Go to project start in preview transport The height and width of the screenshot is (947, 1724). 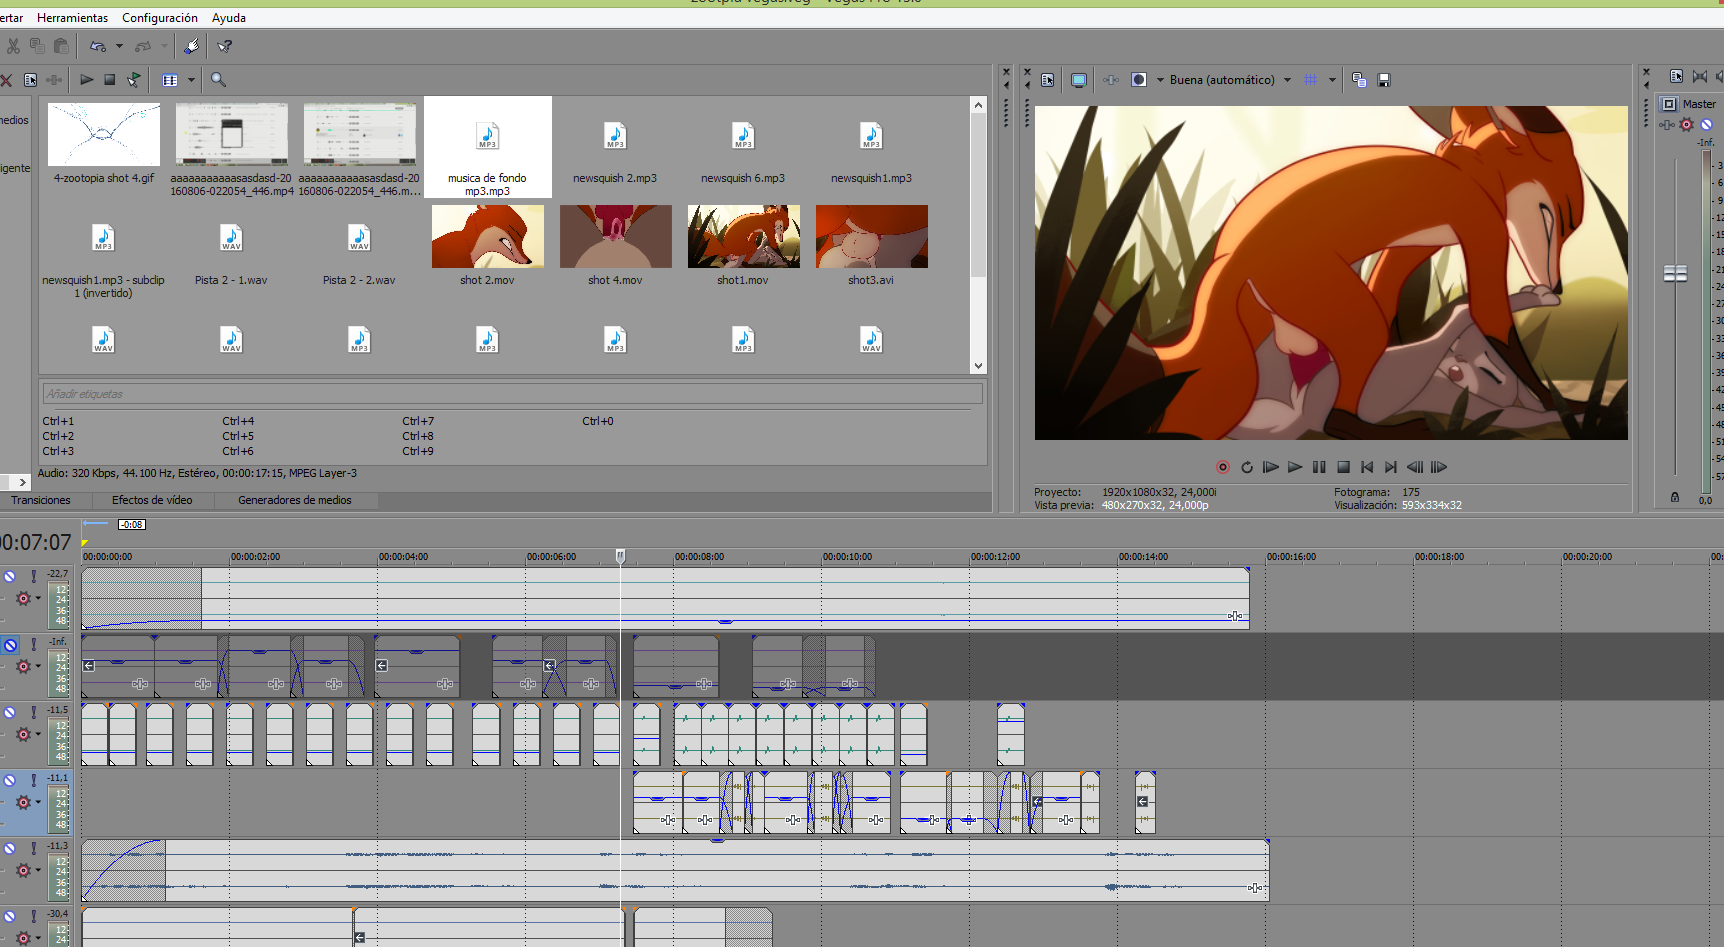1367,467
